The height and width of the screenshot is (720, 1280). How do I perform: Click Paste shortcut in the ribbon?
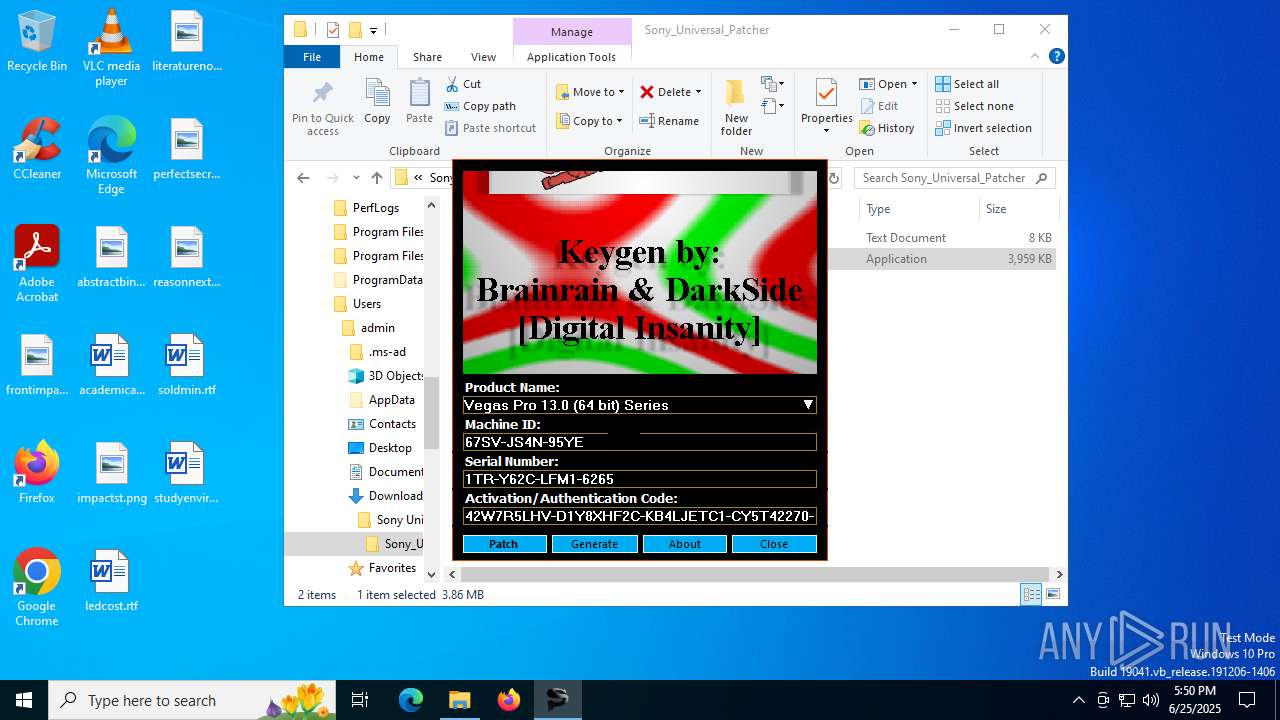click(x=491, y=128)
